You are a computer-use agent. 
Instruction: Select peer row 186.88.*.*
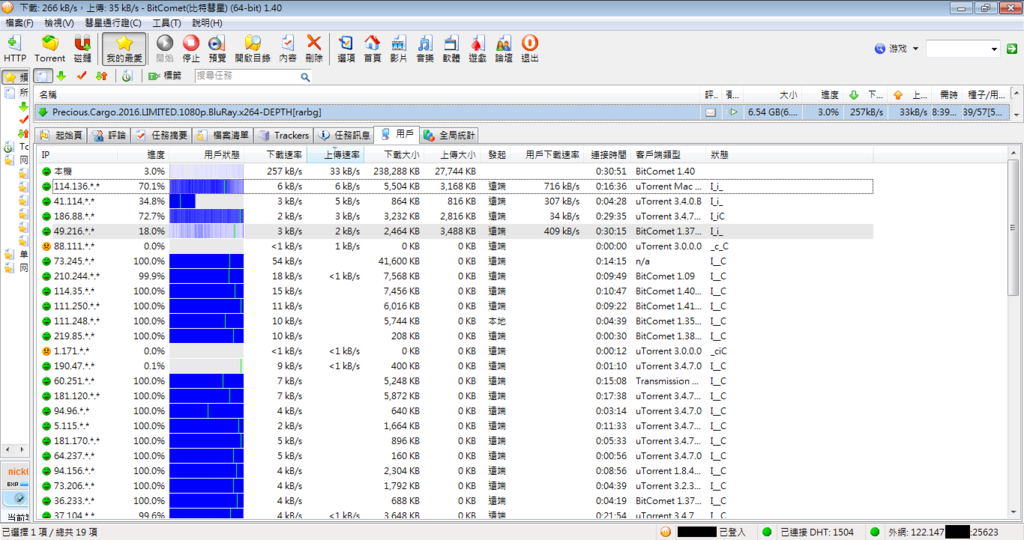[x=455, y=216]
